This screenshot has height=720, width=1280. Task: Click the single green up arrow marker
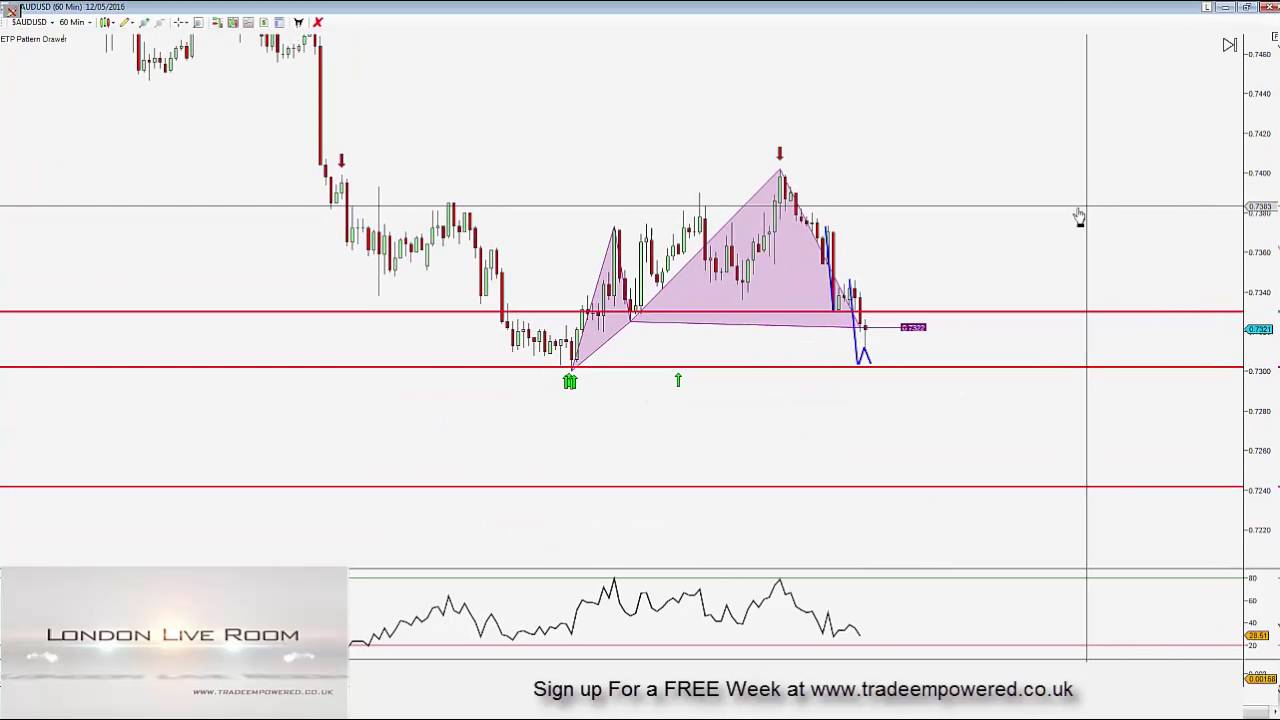(678, 380)
